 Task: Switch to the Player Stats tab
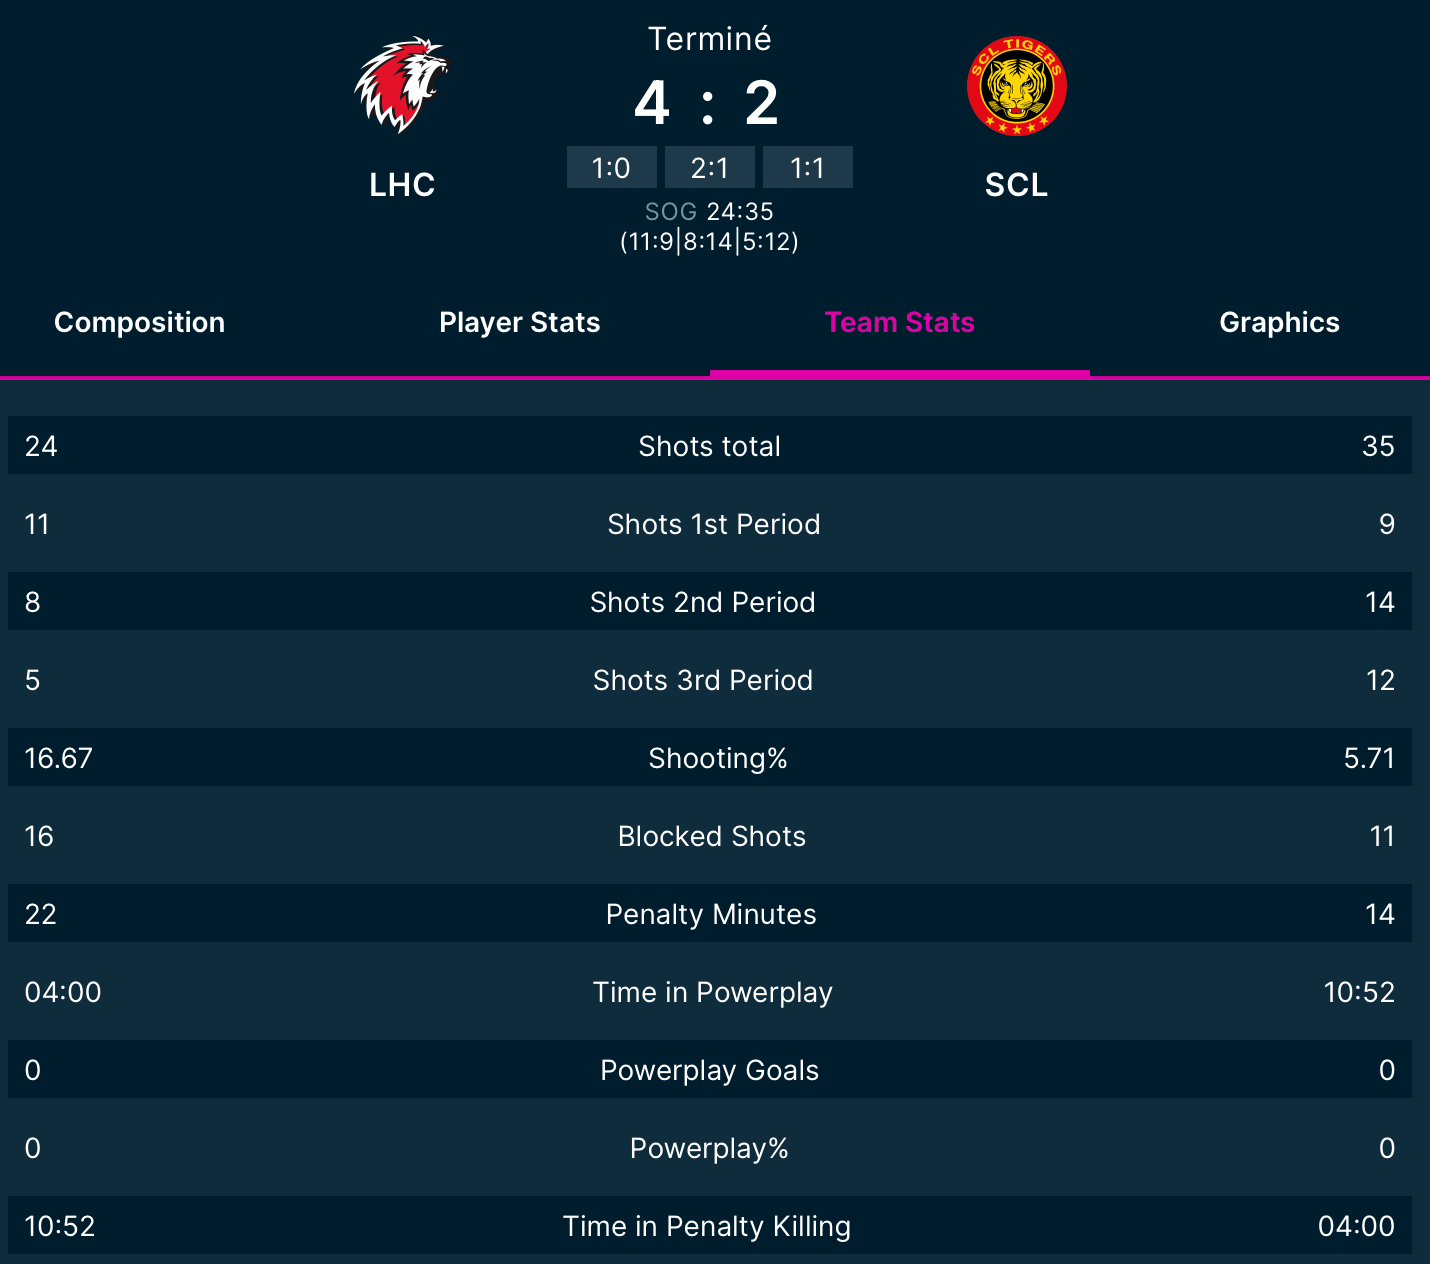[x=519, y=322]
